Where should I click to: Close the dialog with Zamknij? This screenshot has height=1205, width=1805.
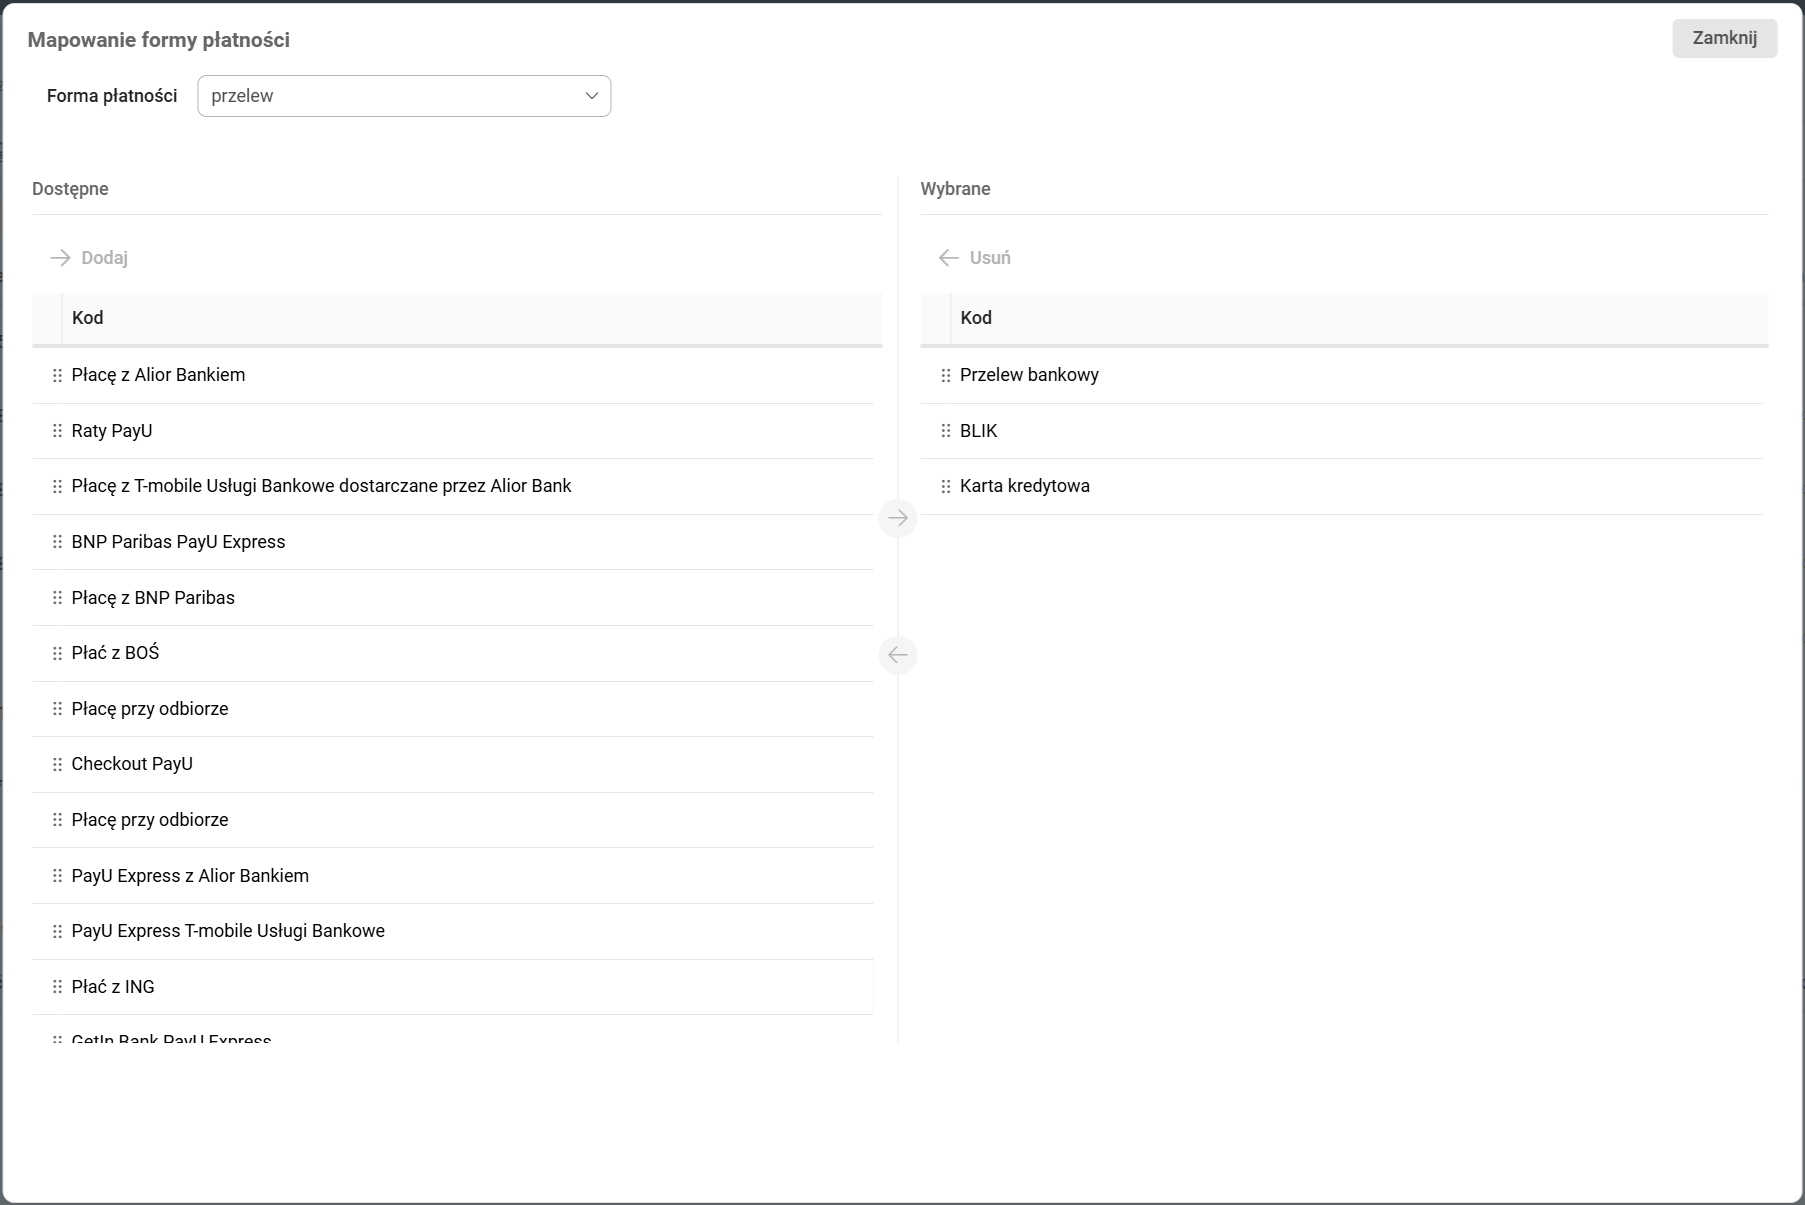[x=1723, y=38]
